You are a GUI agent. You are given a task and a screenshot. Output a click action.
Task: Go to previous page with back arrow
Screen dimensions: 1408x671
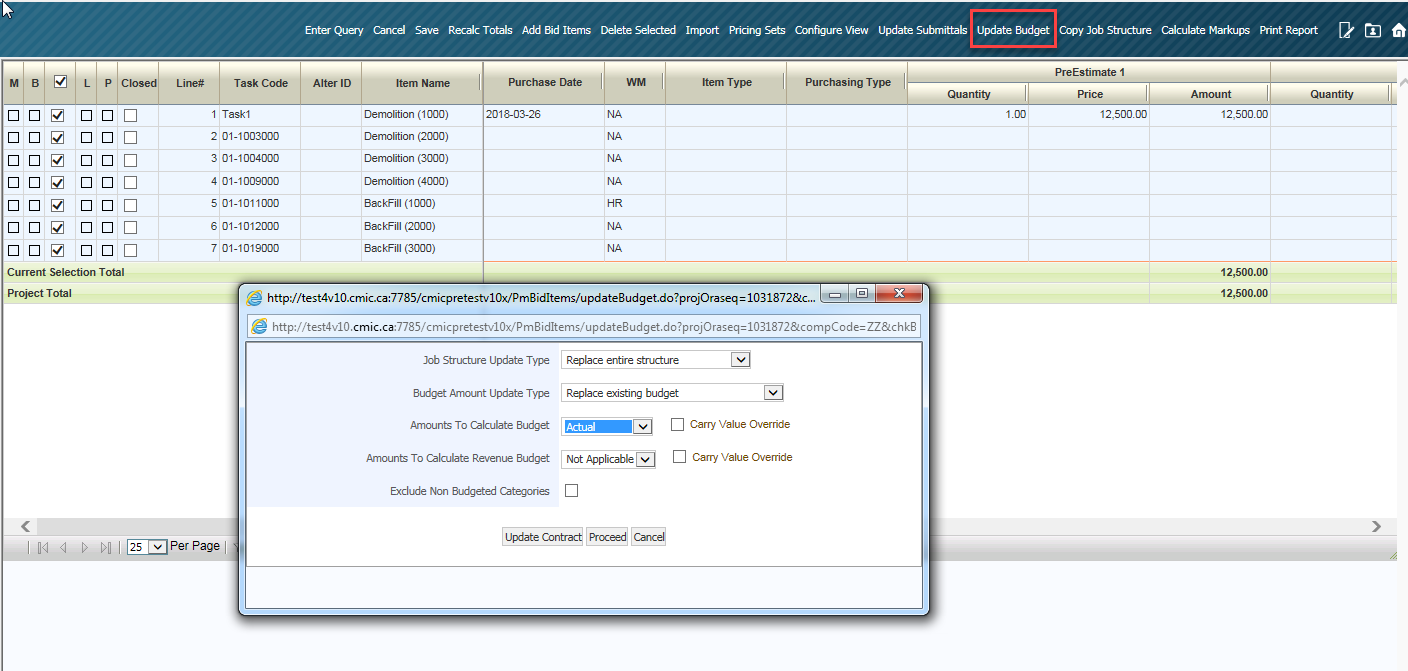(63, 547)
